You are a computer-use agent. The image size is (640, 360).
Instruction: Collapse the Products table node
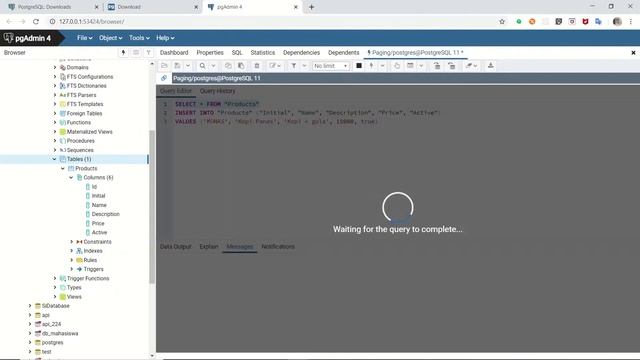pyautogui.click(x=63, y=168)
